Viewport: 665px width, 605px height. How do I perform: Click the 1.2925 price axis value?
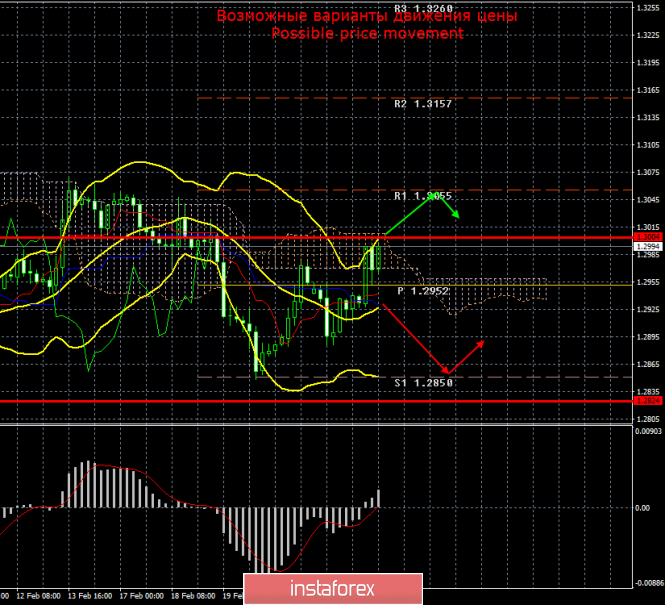coord(648,309)
